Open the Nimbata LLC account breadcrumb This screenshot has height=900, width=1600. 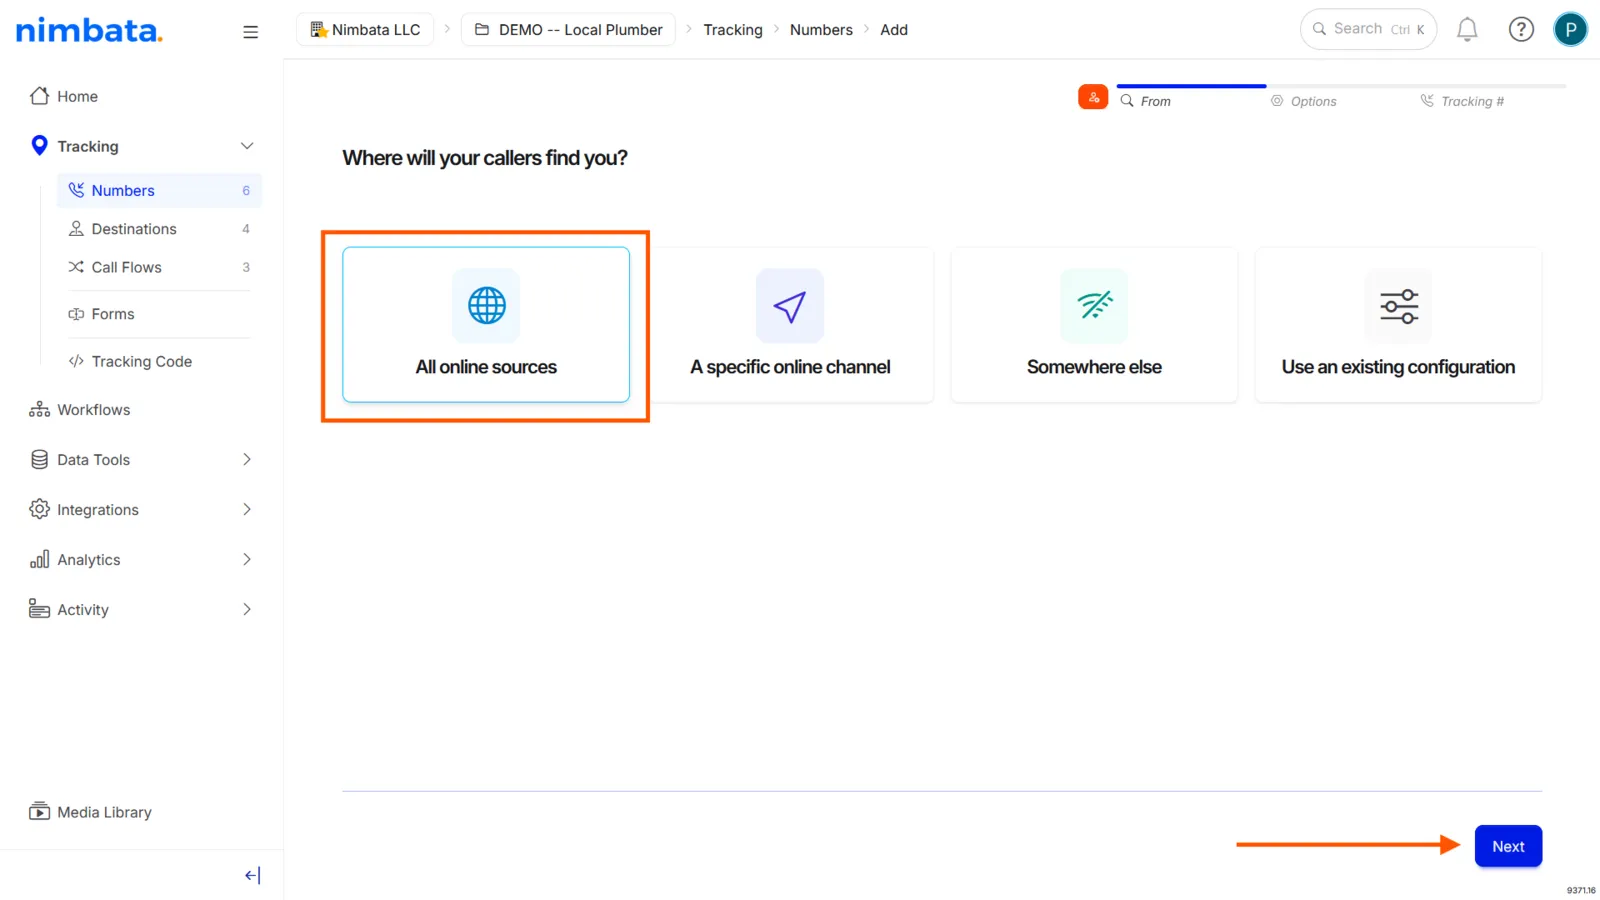point(365,30)
